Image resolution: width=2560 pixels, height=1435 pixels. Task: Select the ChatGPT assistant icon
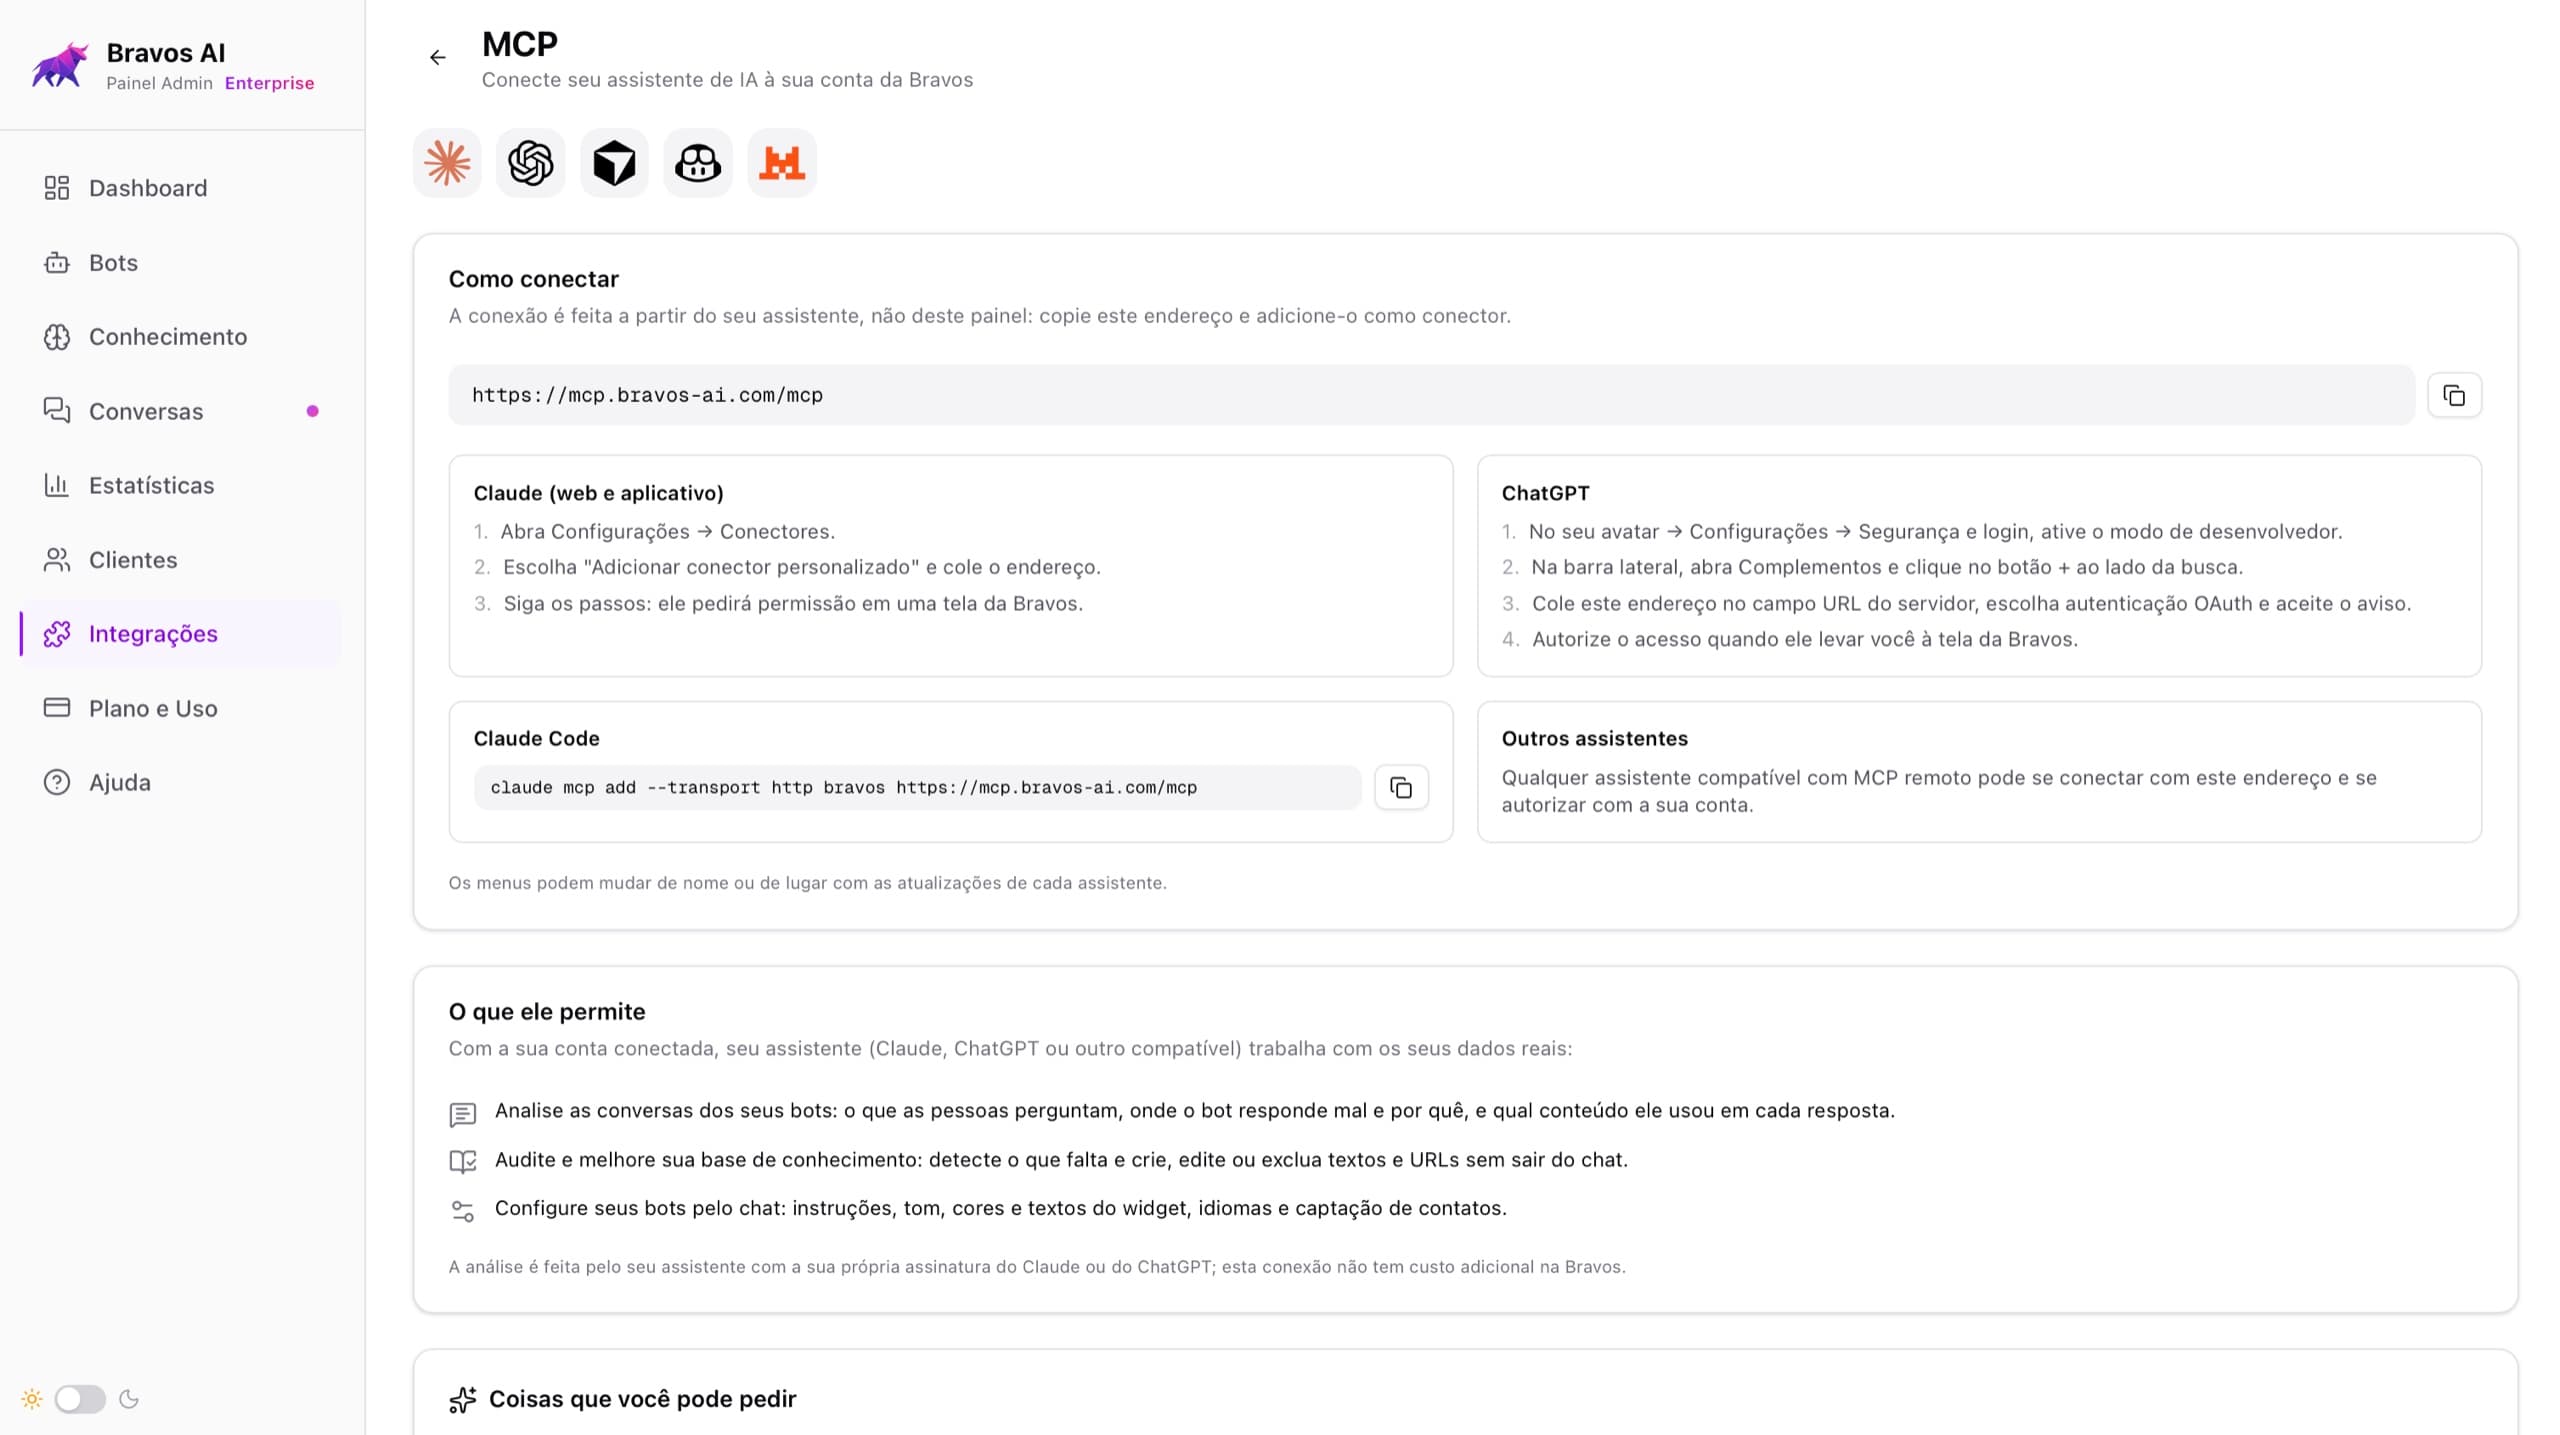(x=531, y=163)
